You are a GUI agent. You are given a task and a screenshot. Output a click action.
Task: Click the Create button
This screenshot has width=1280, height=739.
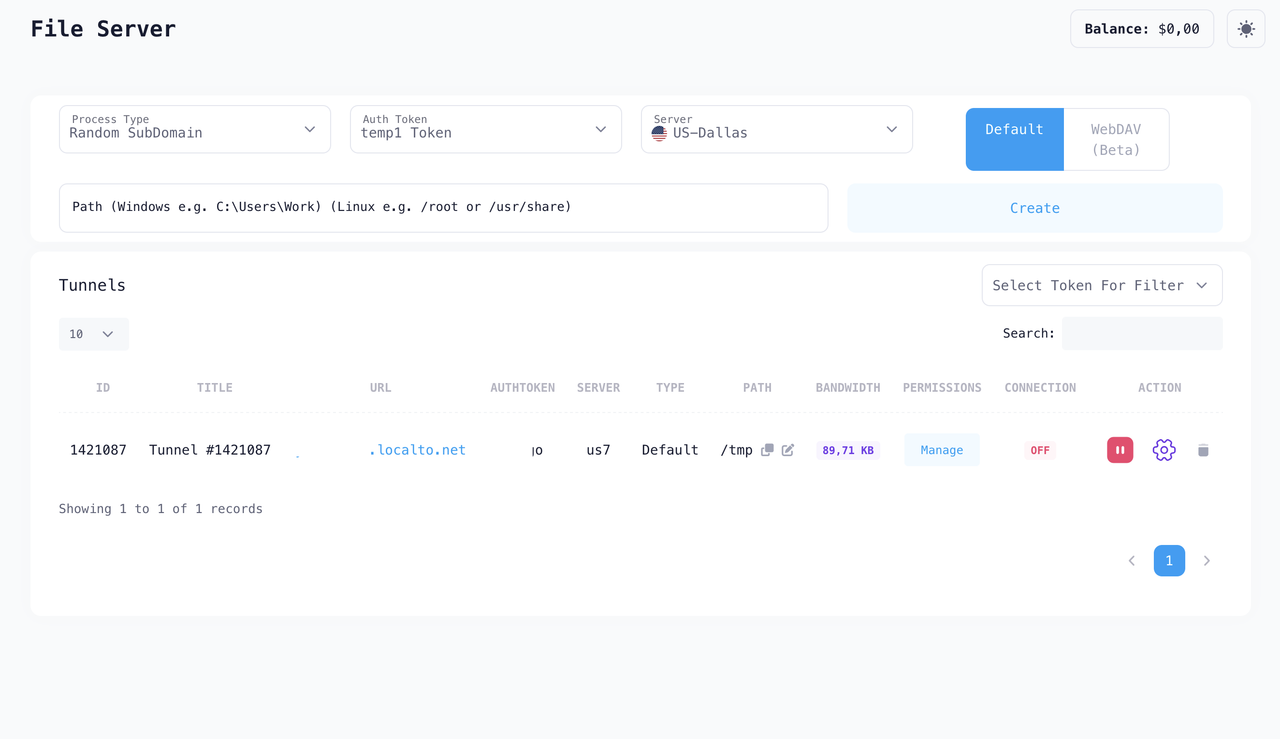1035,208
